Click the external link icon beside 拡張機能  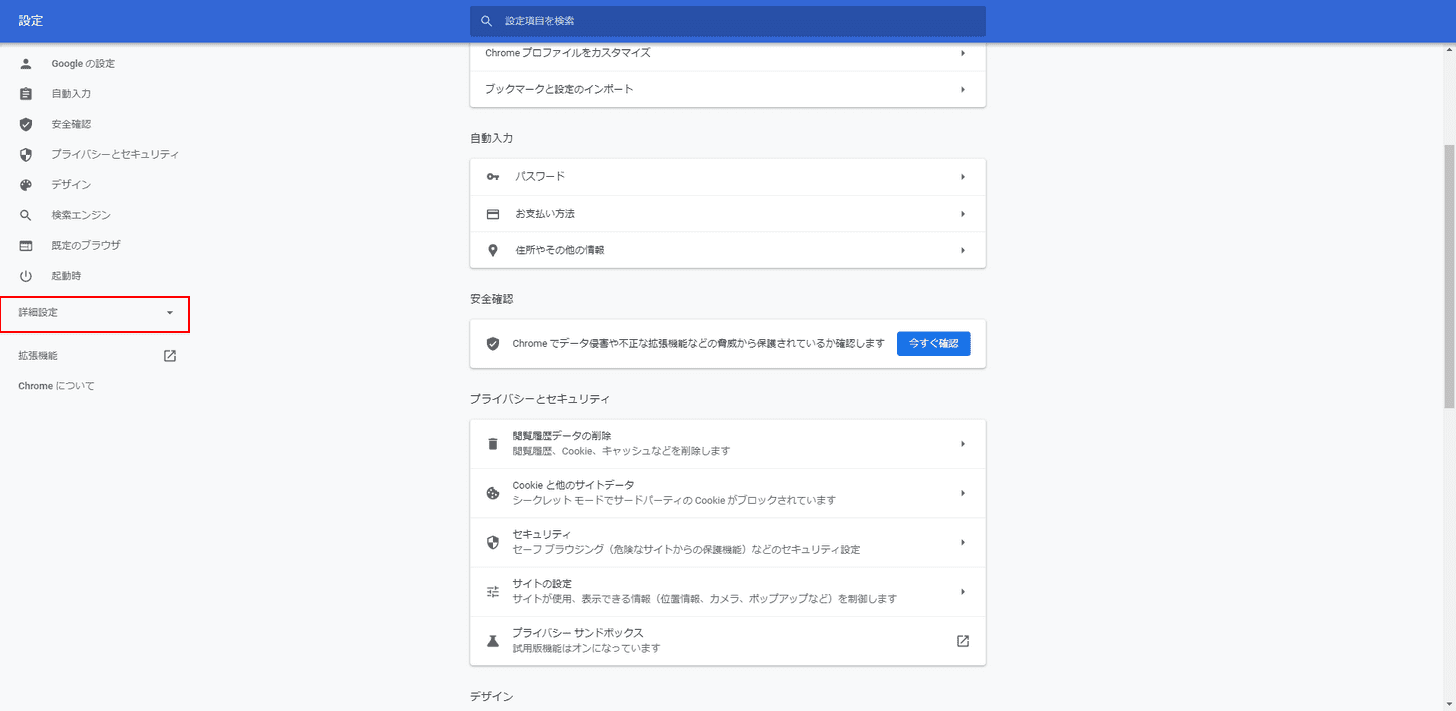click(170, 356)
